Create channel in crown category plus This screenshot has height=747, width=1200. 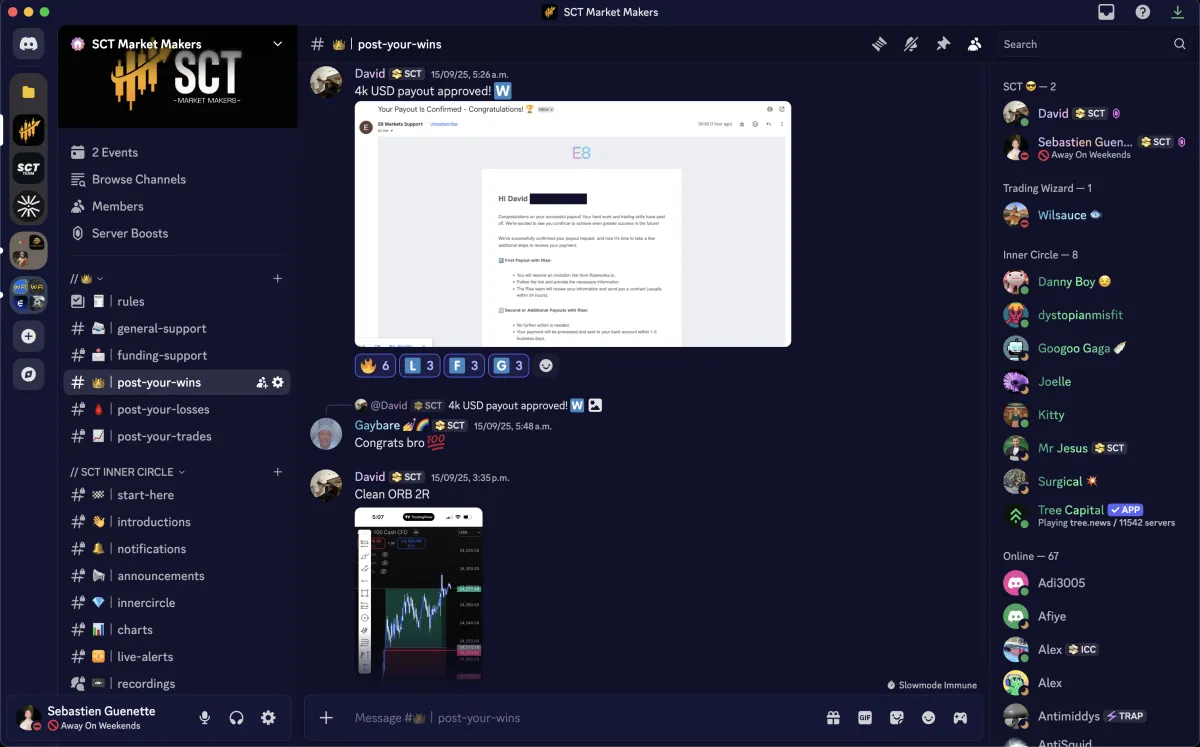coord(278,278)
